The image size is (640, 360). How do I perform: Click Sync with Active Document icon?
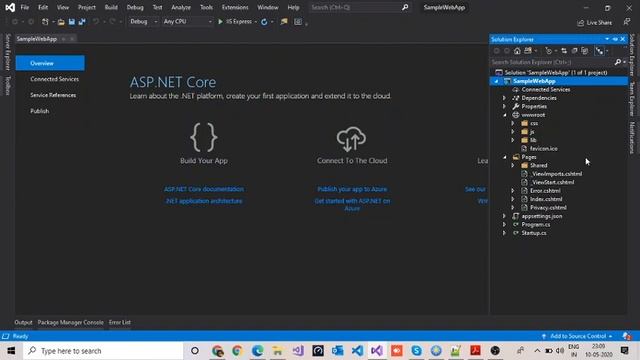click(x=564, y=51)
